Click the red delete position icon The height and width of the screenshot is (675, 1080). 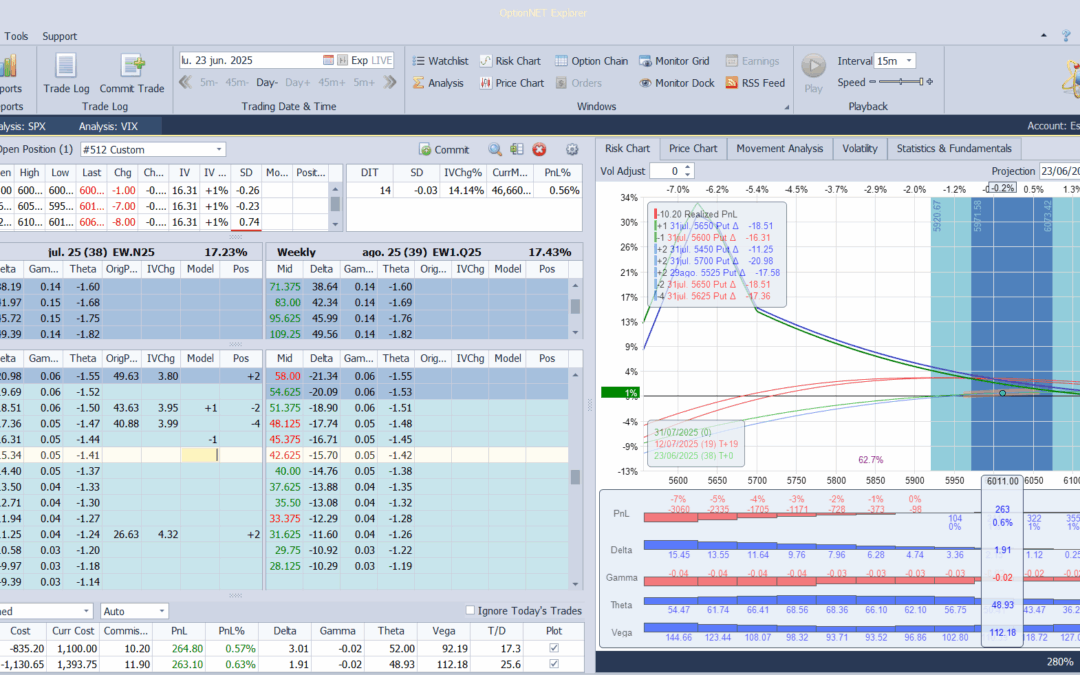(x=539, y=150)
